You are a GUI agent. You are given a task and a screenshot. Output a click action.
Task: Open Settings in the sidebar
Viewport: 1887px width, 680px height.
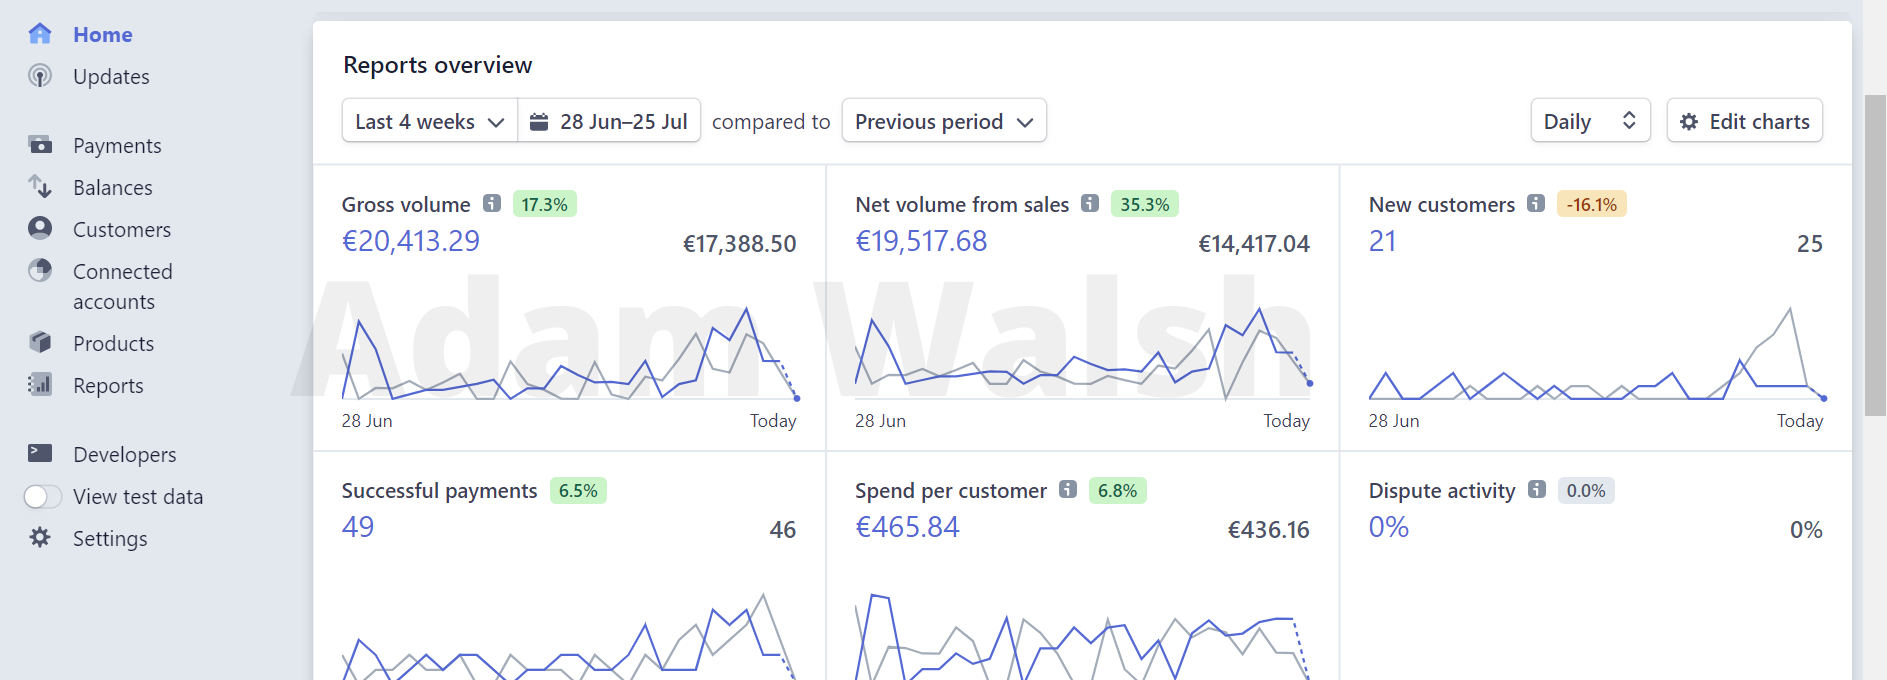pyautogui.click(x=110, y=539)
